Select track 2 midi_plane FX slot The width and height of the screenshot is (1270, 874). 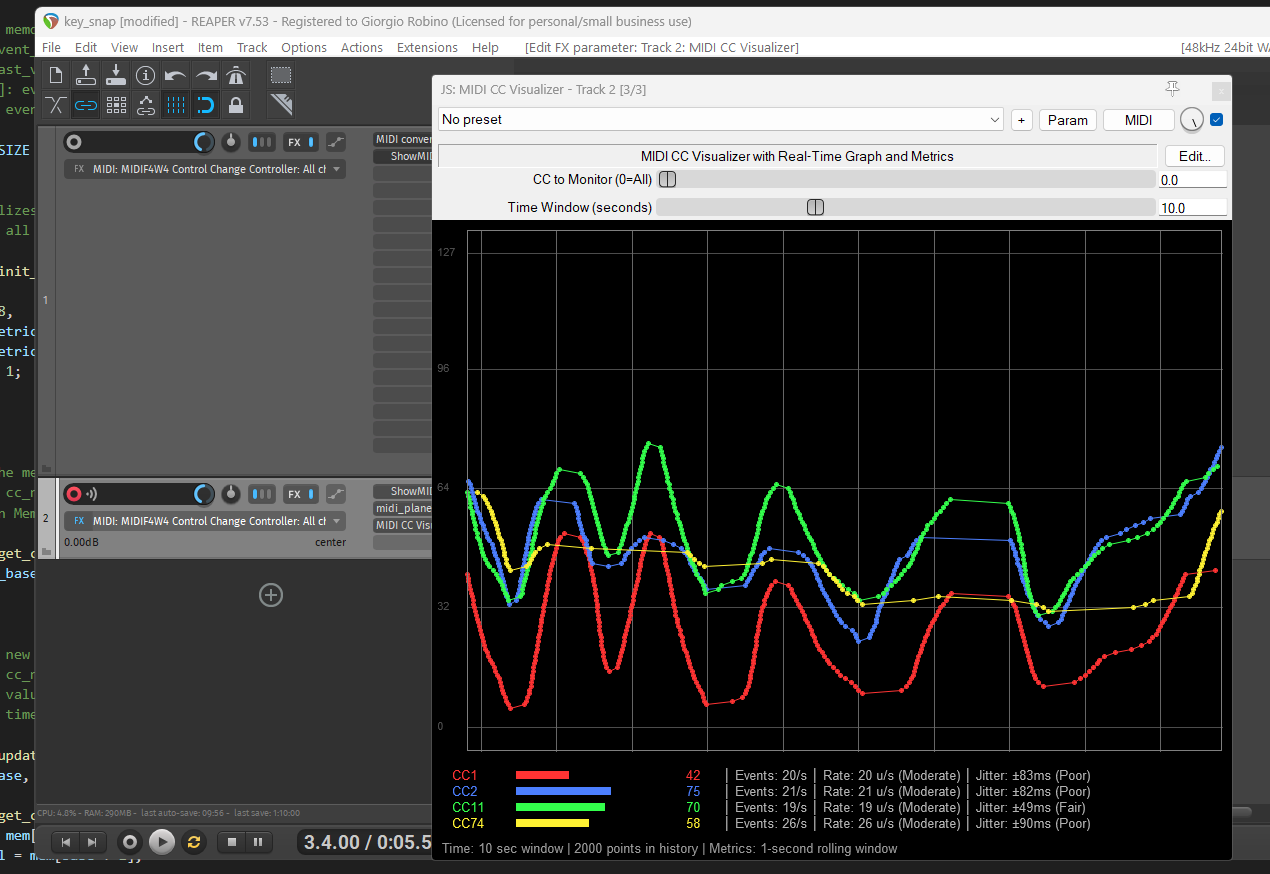403,508
